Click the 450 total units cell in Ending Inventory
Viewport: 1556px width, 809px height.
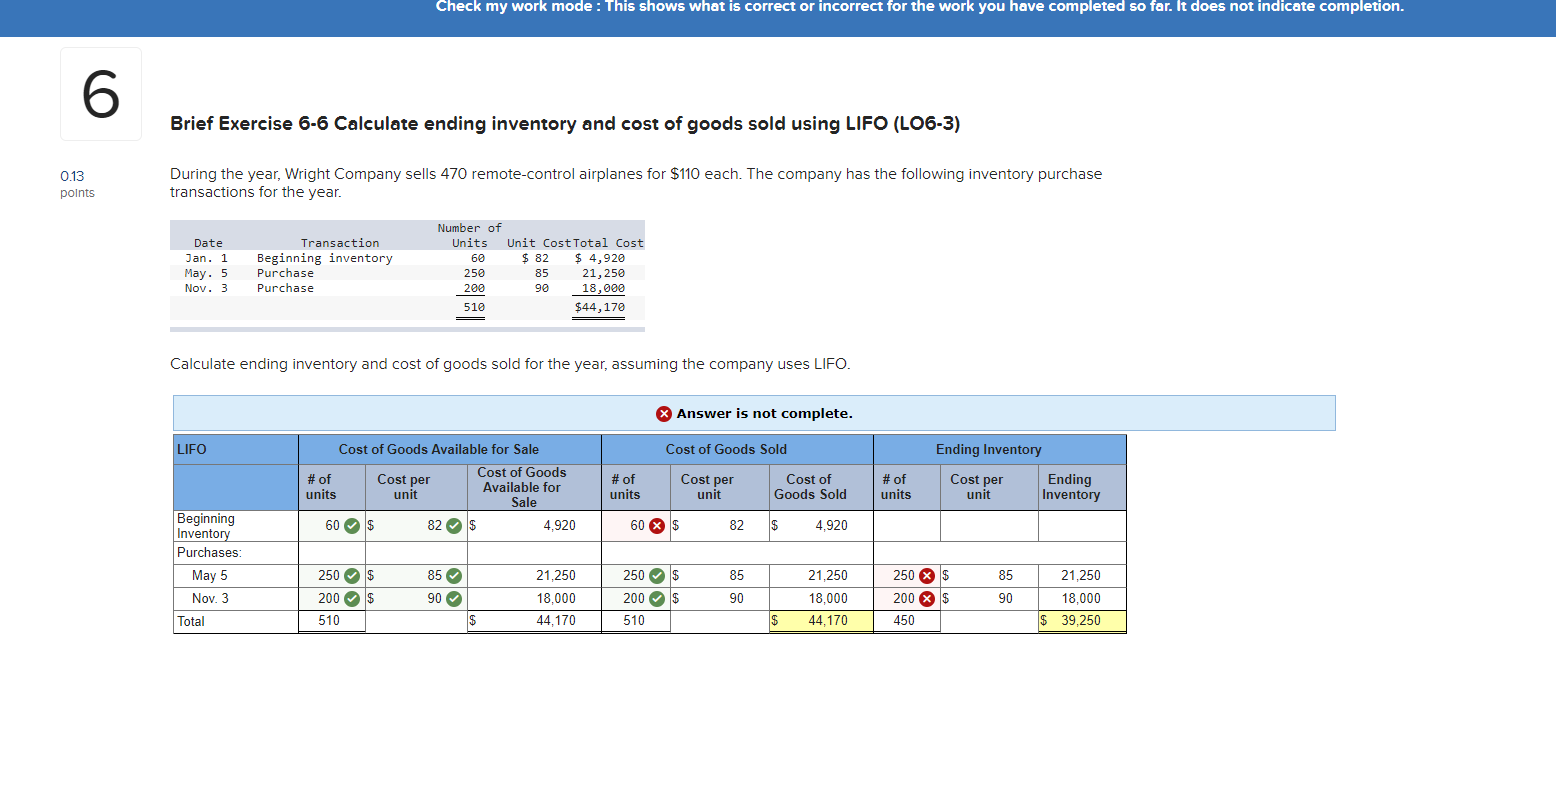pyautogui.click(x=905, y=620)
